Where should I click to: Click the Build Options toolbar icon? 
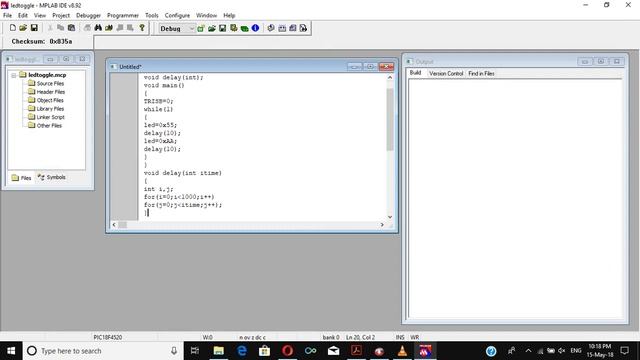pos(233,28)
